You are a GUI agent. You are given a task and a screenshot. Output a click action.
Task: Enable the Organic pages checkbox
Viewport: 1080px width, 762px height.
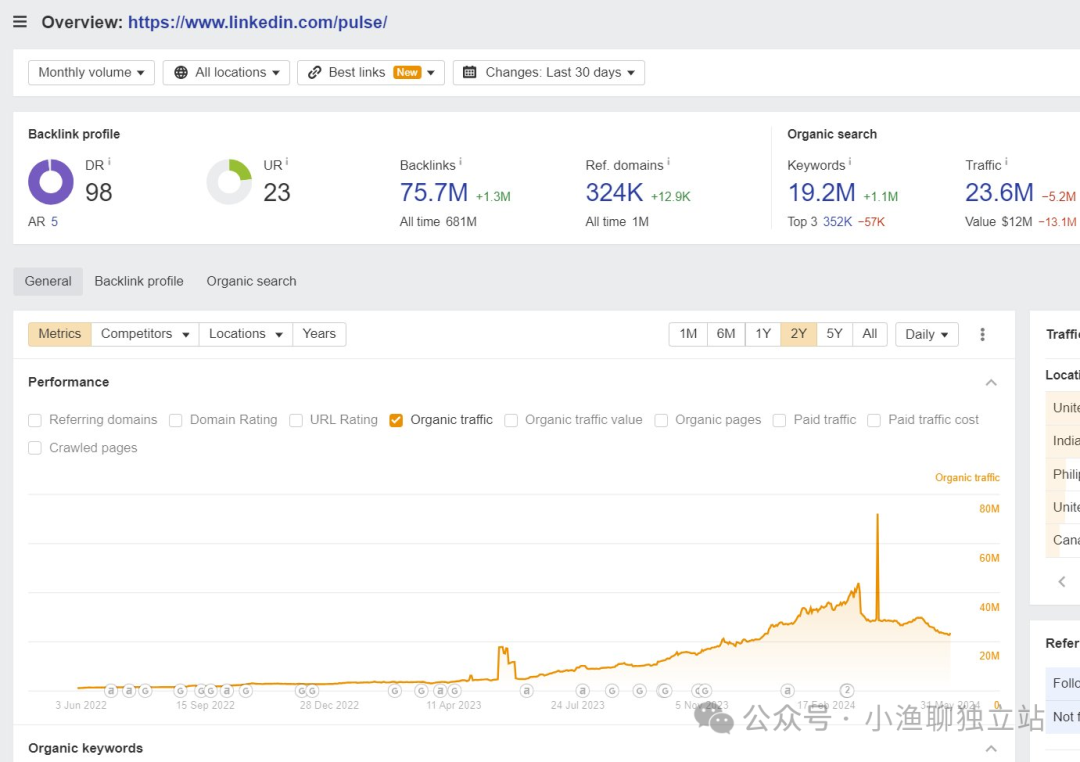pyautogui.click(x=661, y=420)
